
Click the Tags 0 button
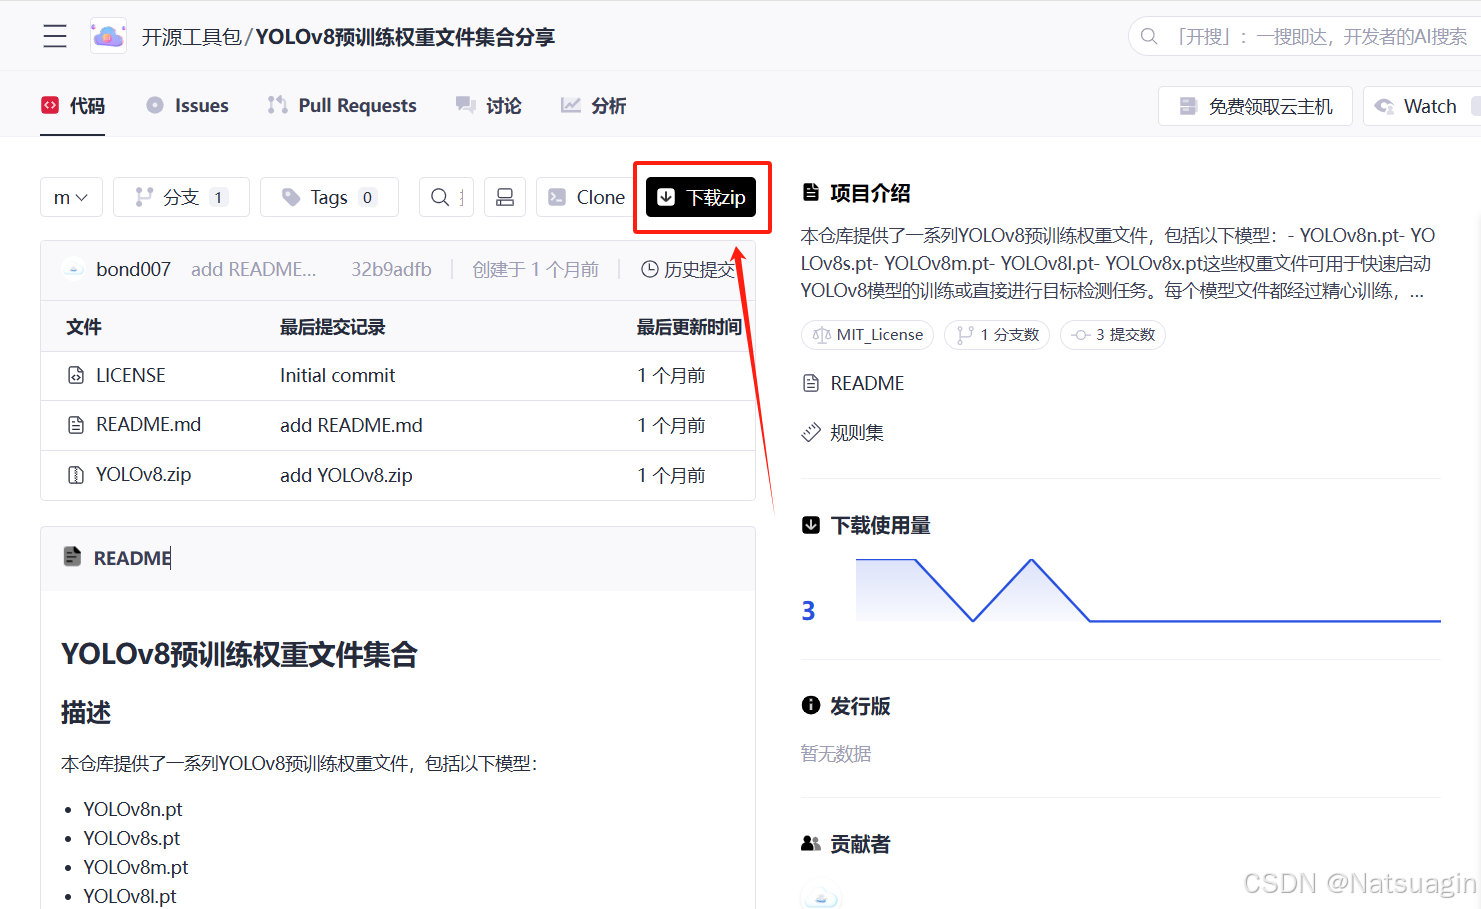(329, 197)
